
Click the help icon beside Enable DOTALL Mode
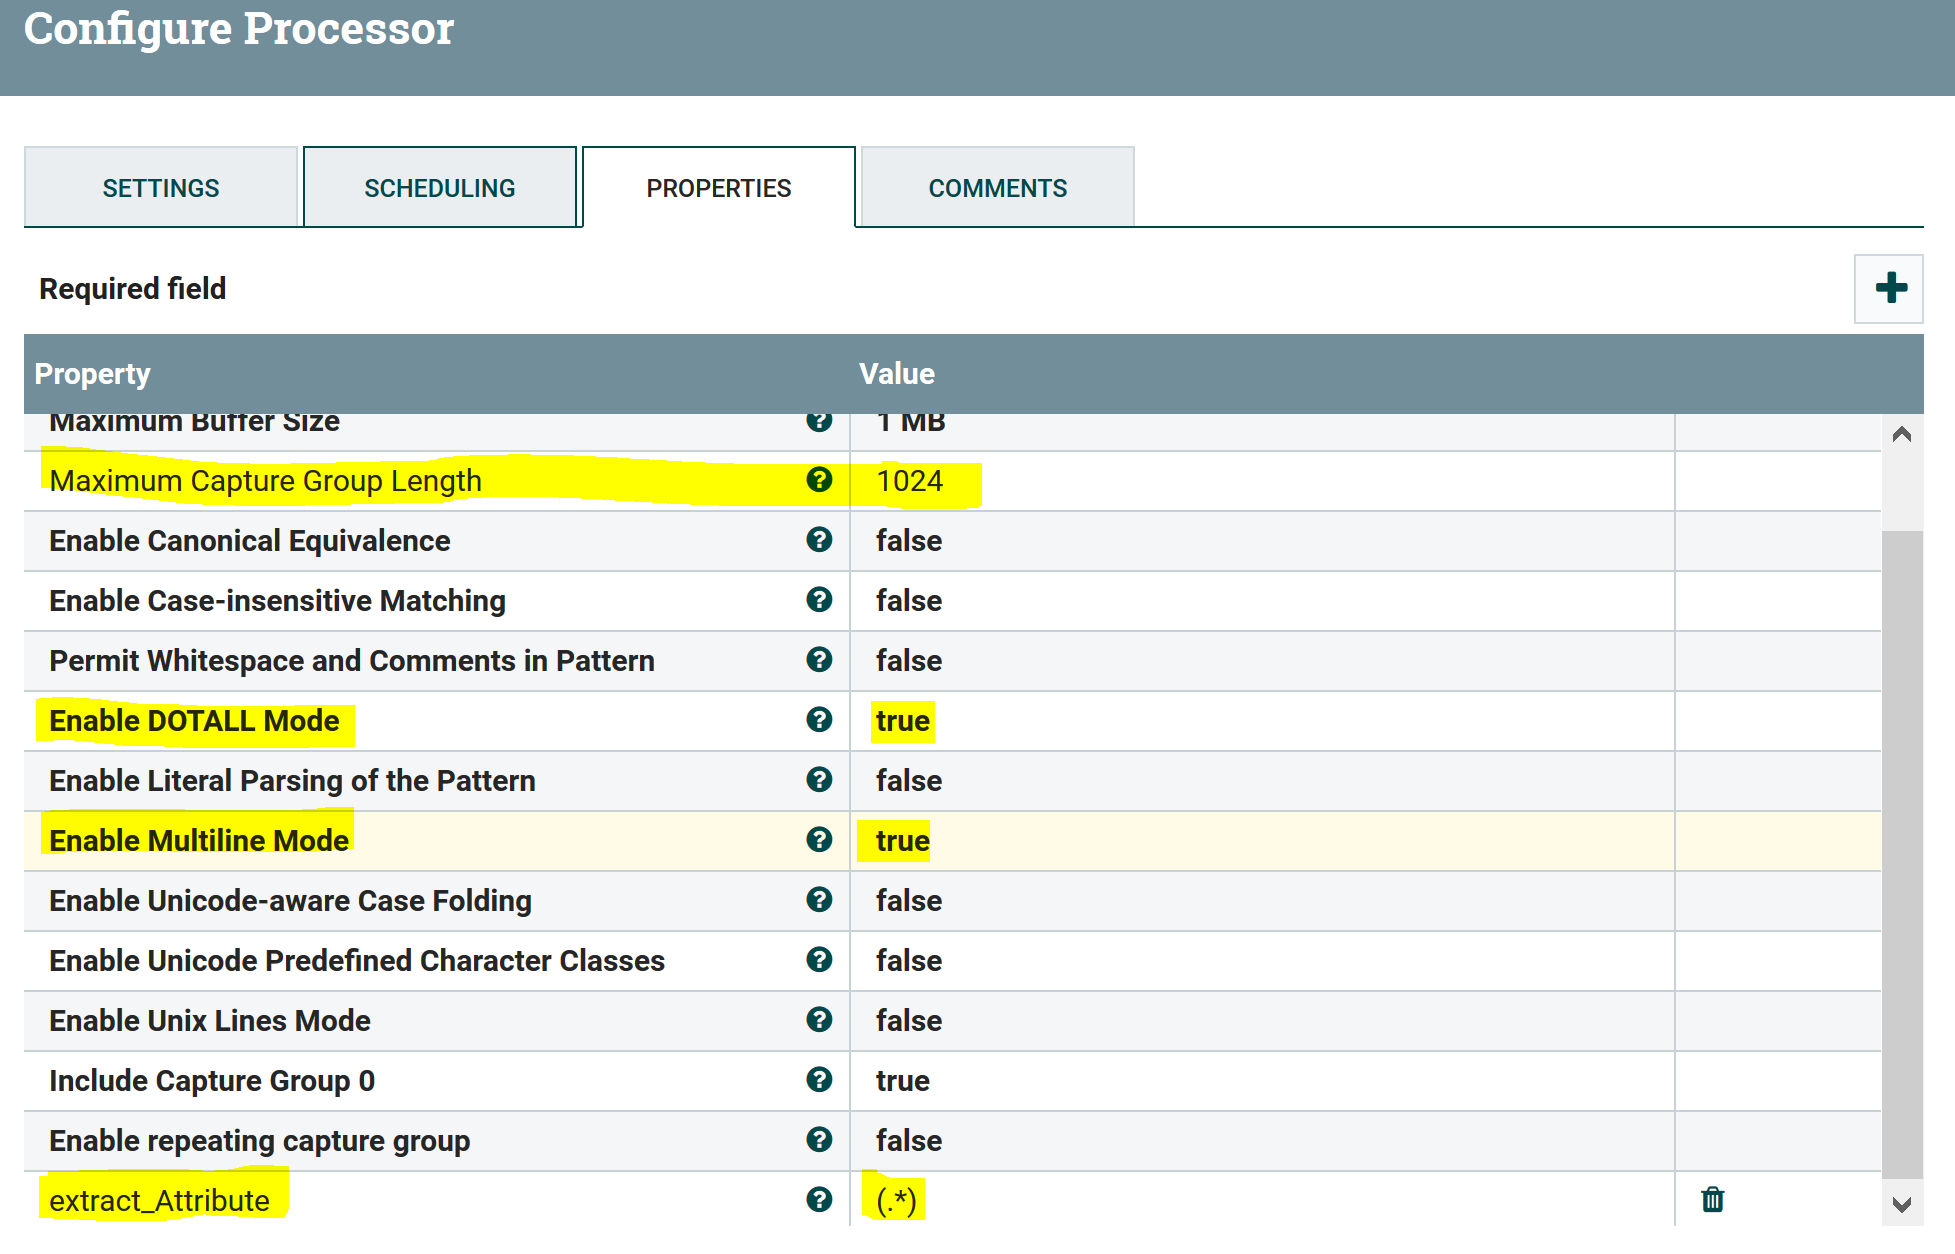click(x=819, y=720)
